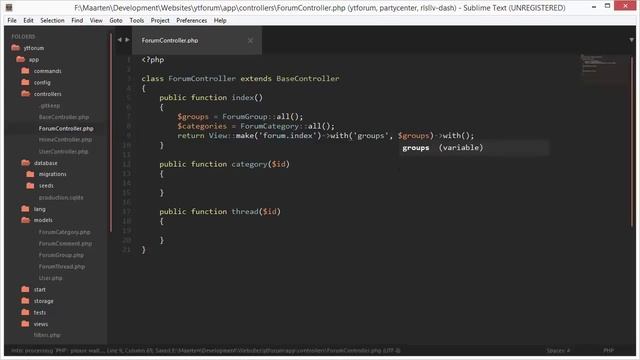Open the Help menu
The image size is (640, 360).
coord(220,20)
